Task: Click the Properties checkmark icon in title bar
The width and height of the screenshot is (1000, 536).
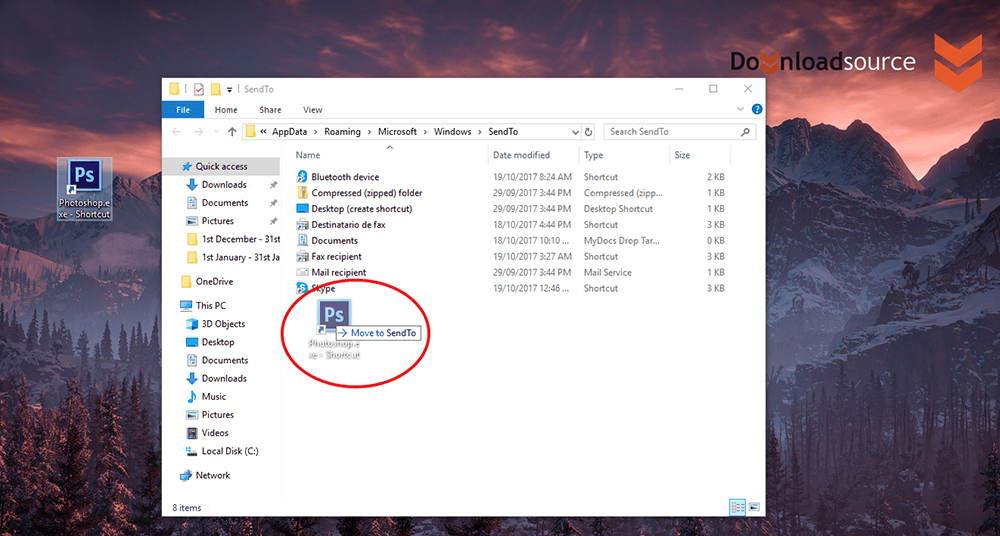Action: 198,89
